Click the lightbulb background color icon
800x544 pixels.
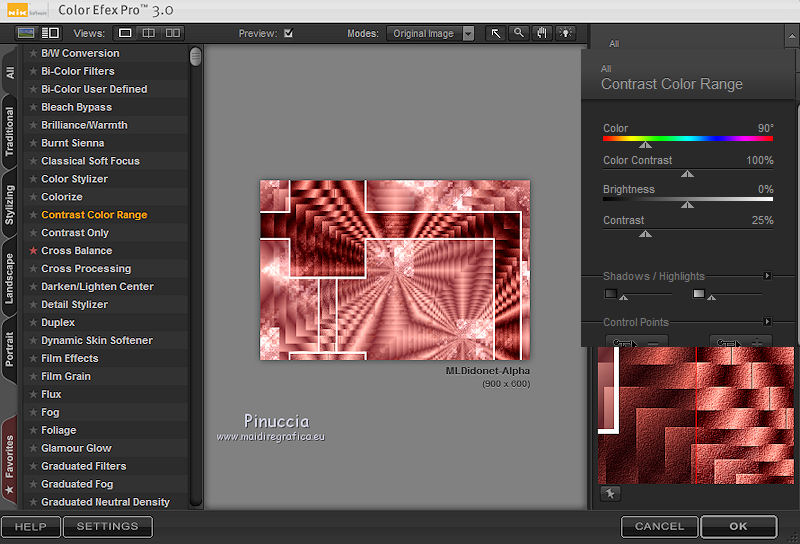566,33
